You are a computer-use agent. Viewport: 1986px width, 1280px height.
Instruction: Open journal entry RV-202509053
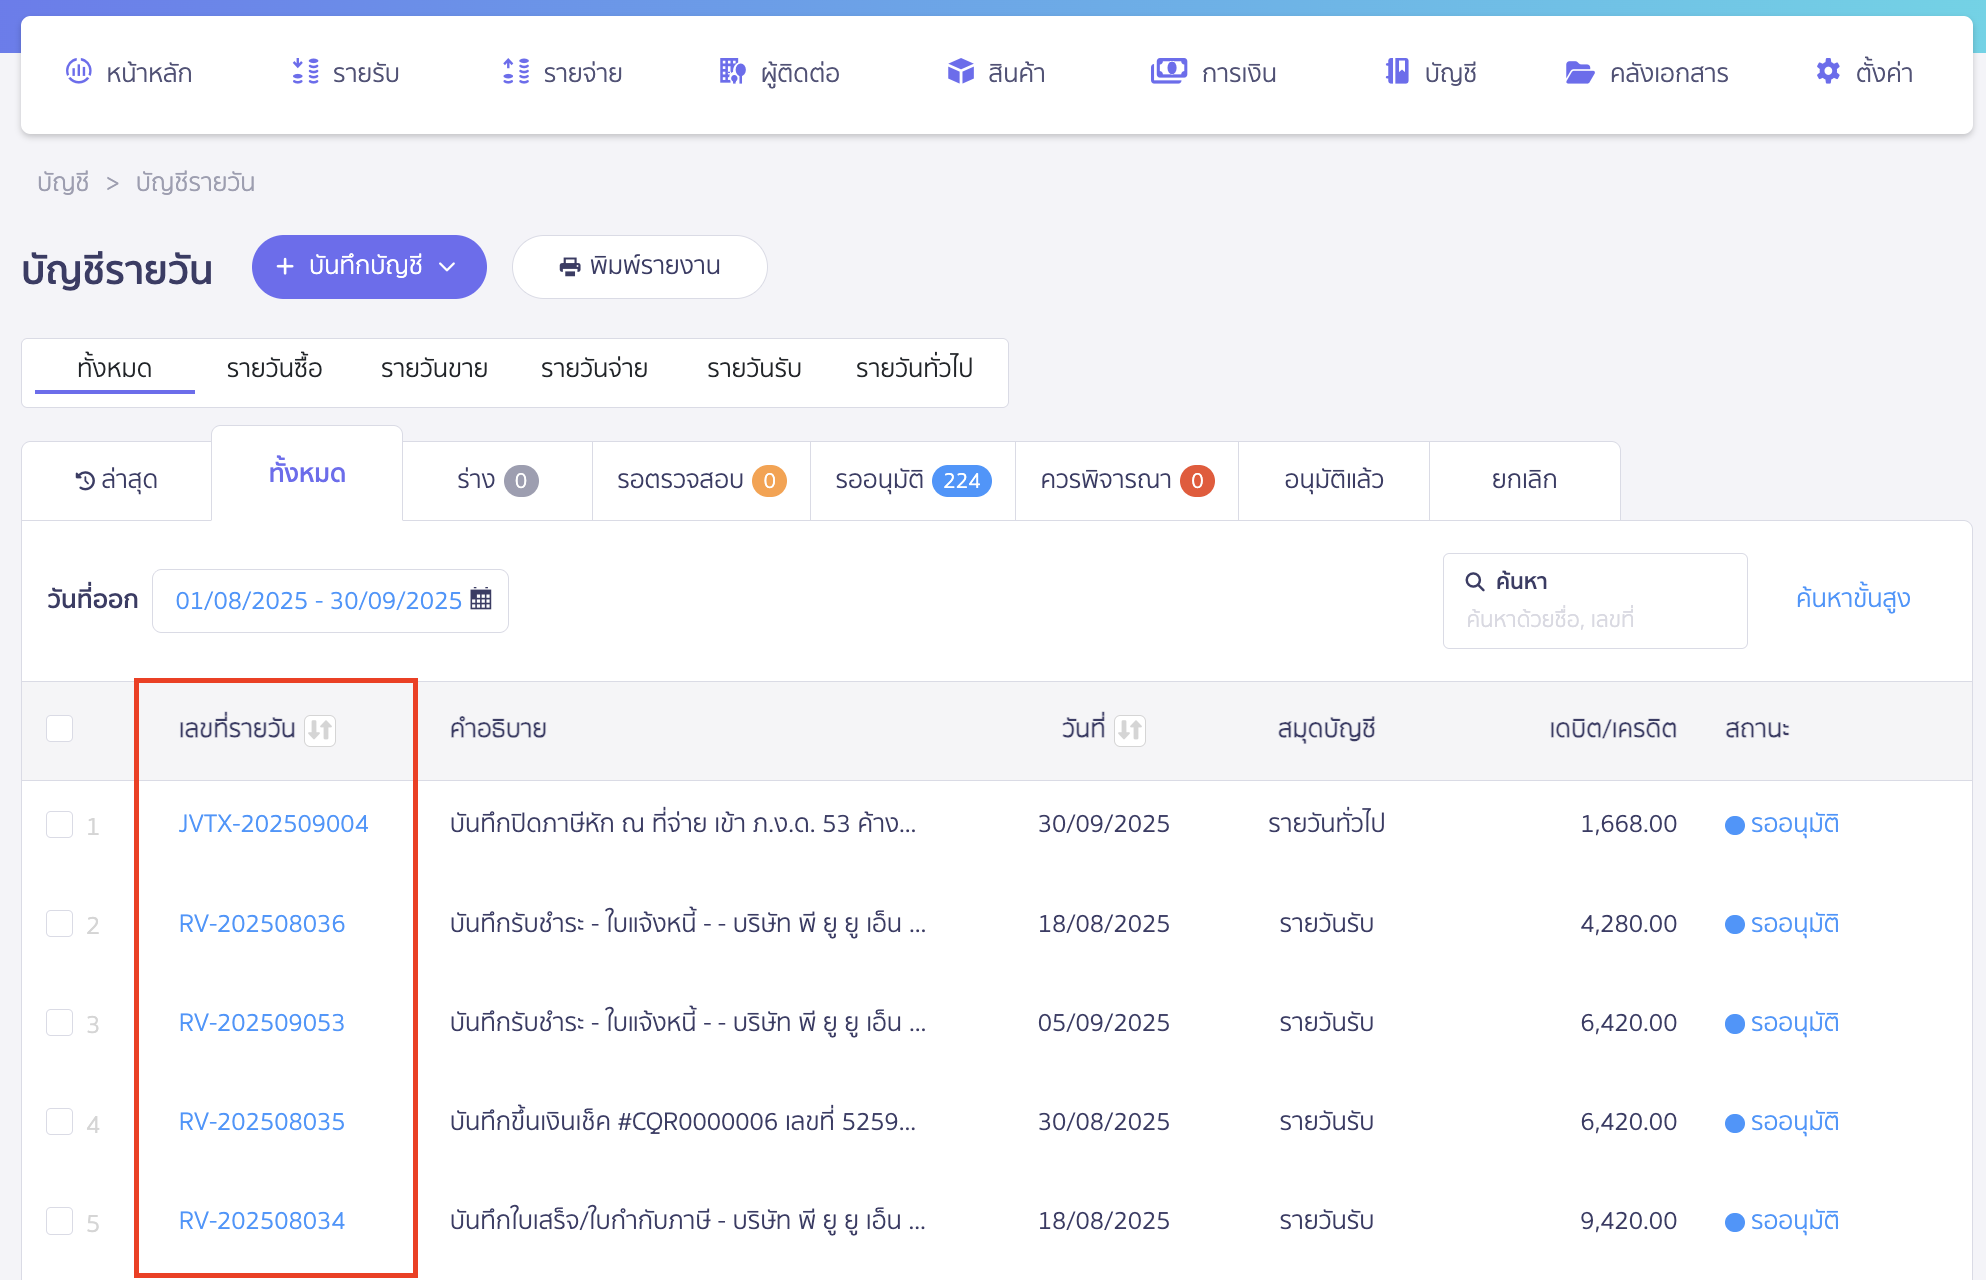pos(261,1022)
